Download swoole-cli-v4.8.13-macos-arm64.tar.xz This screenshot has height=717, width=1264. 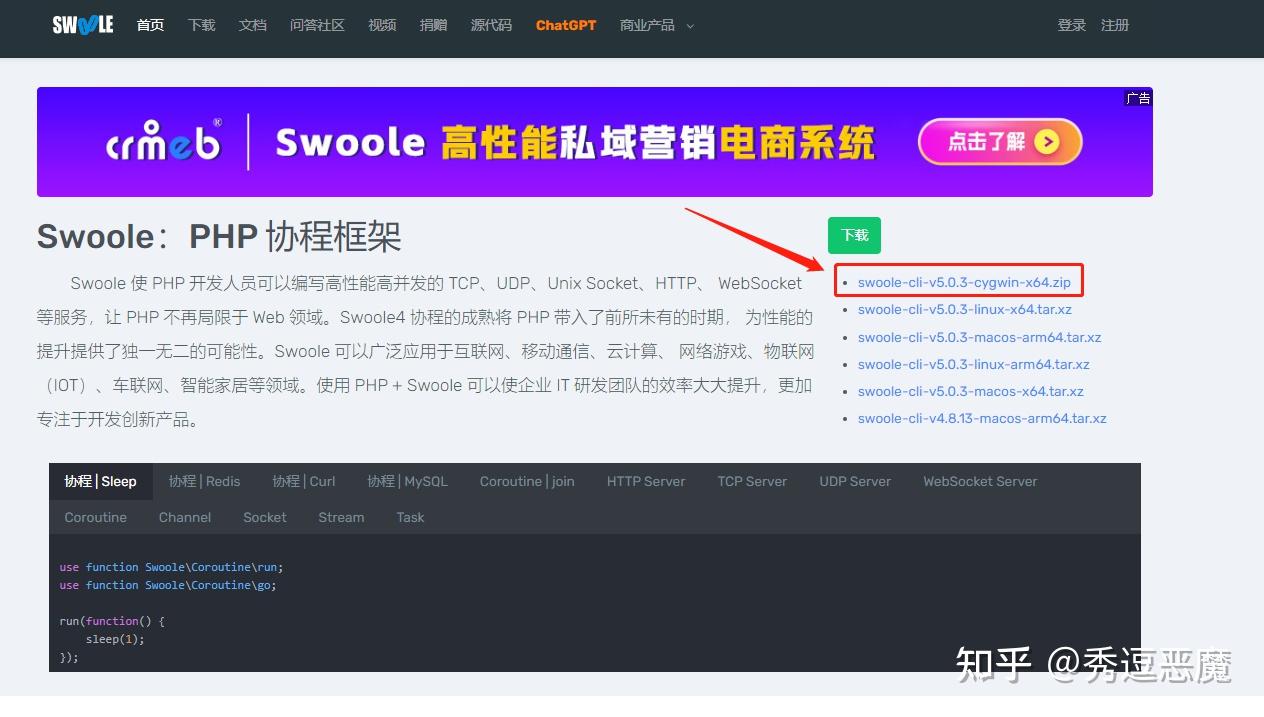(982, 419)
